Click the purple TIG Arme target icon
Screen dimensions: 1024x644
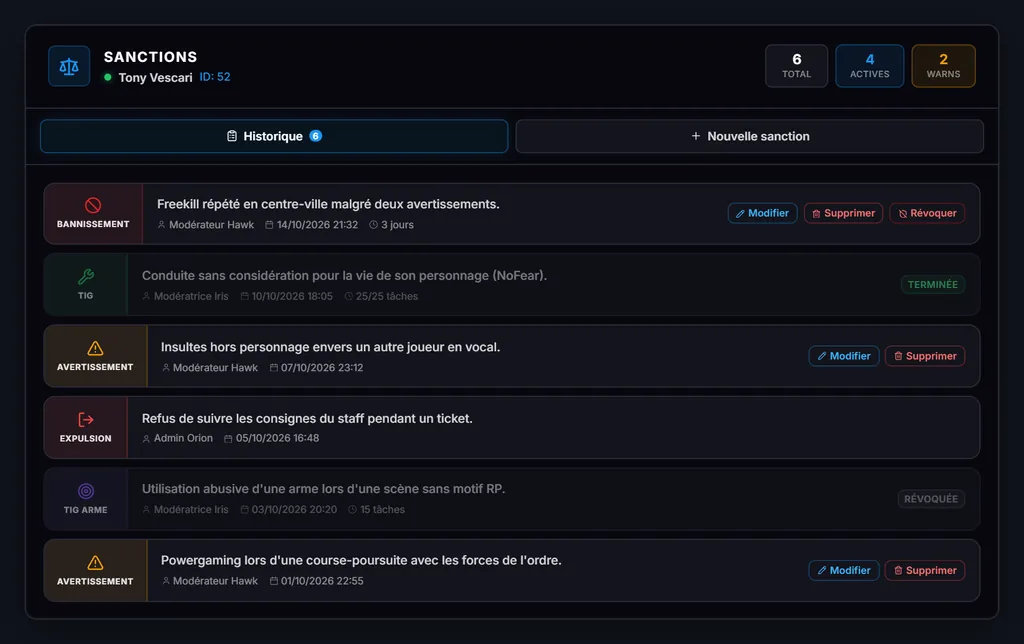click(86, 491)
